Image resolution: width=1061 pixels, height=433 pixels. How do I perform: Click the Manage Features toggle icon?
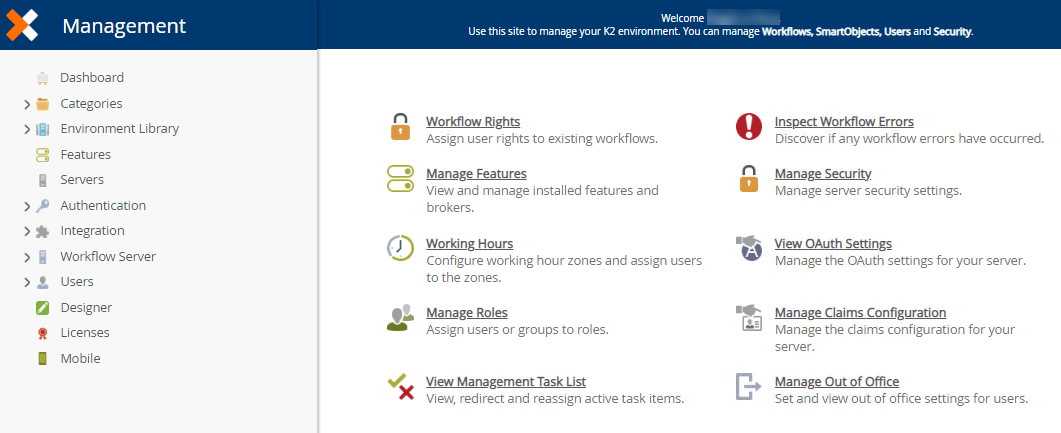(x=400, y=179)
